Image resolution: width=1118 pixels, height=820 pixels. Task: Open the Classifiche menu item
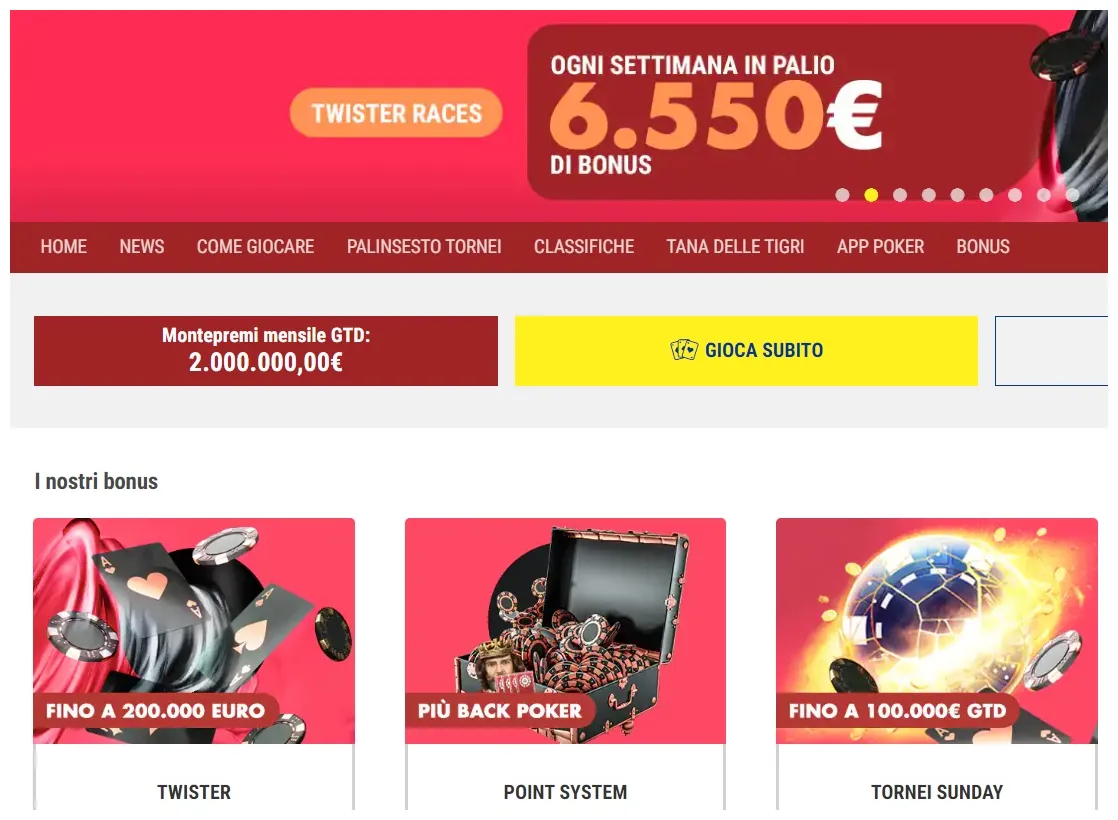[x=584, y=247]
